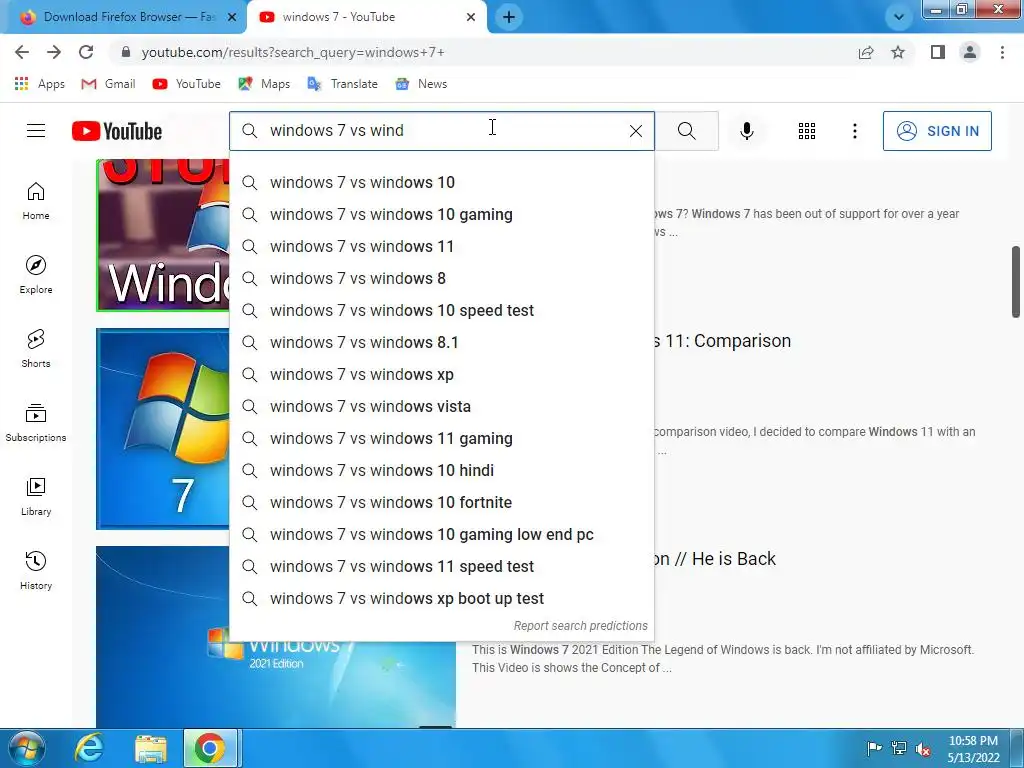1024x768 pixels.
Task: Start voice search with the microphone
Action: pyautogui.click(x=746, y=131)
